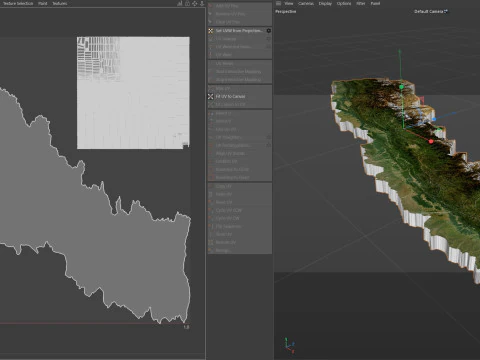Click the Mirror U command
Viewport: 480px width, 360px height.
point(240,113)
